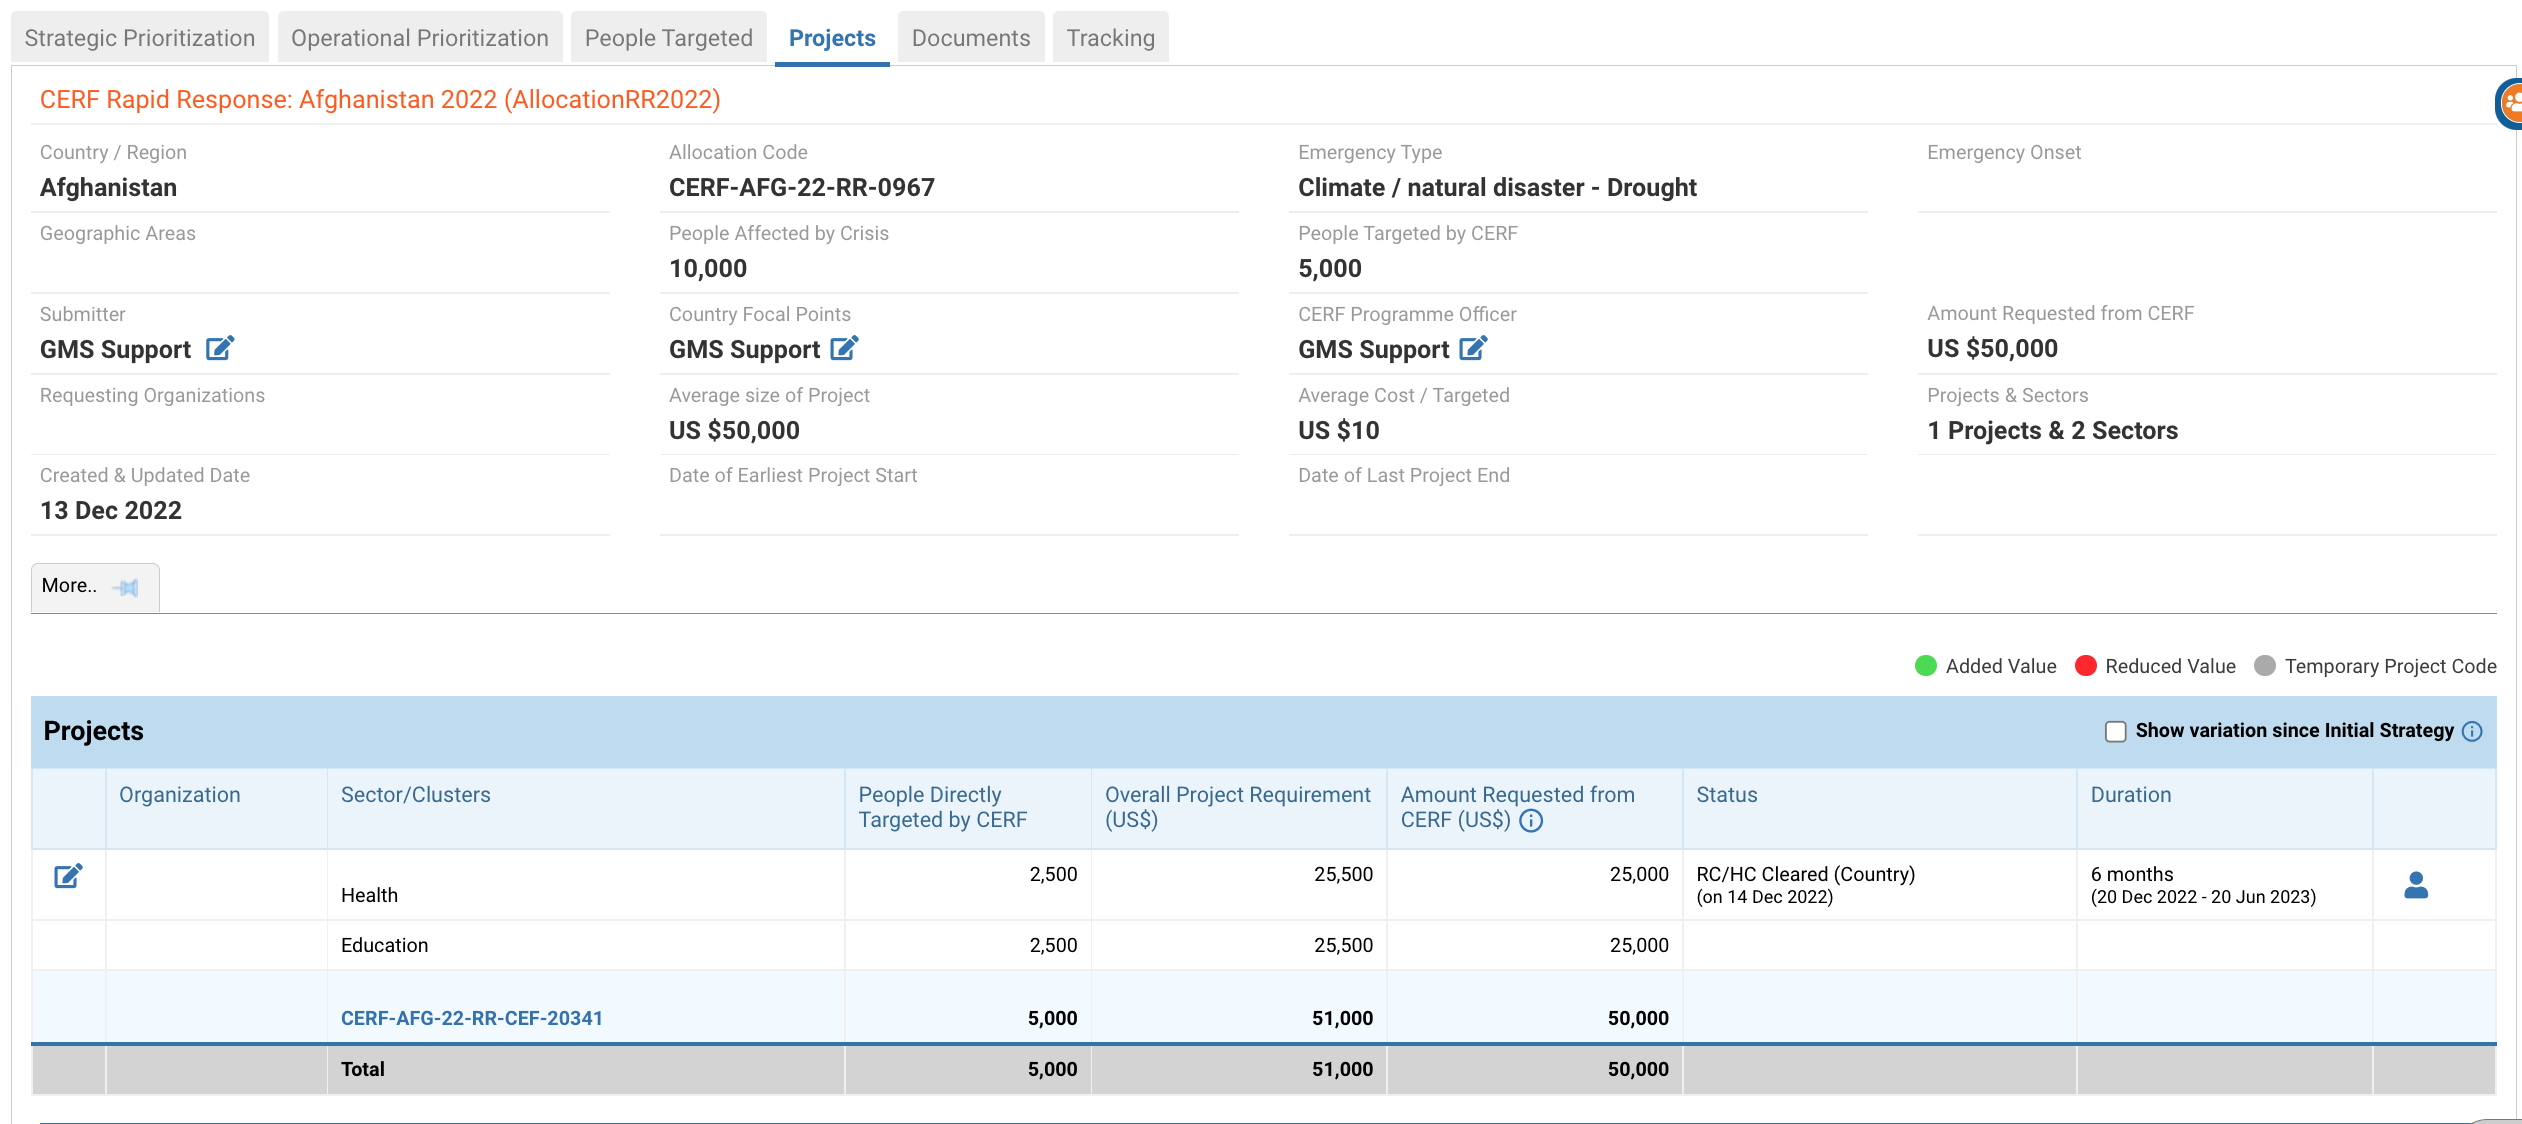Click the Climate / natural disaster - Drought value
The image size is (2522, 1124).
pyautogui.click(x=1498, y=187)
